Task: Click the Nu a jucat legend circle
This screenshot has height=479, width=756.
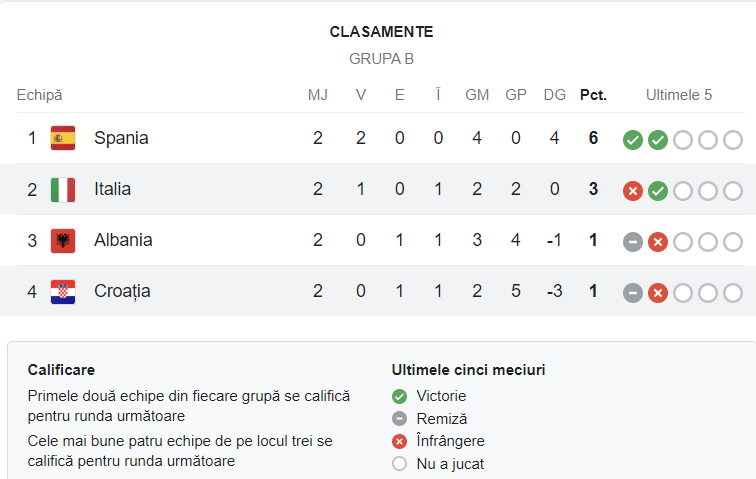Action: click(399, 464)
